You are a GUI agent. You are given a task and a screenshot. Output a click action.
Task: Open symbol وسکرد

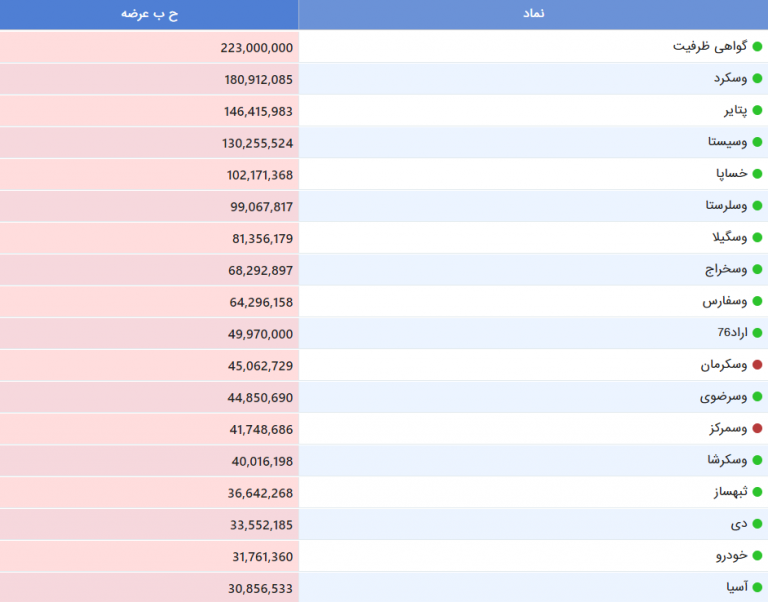click(730, 79)
